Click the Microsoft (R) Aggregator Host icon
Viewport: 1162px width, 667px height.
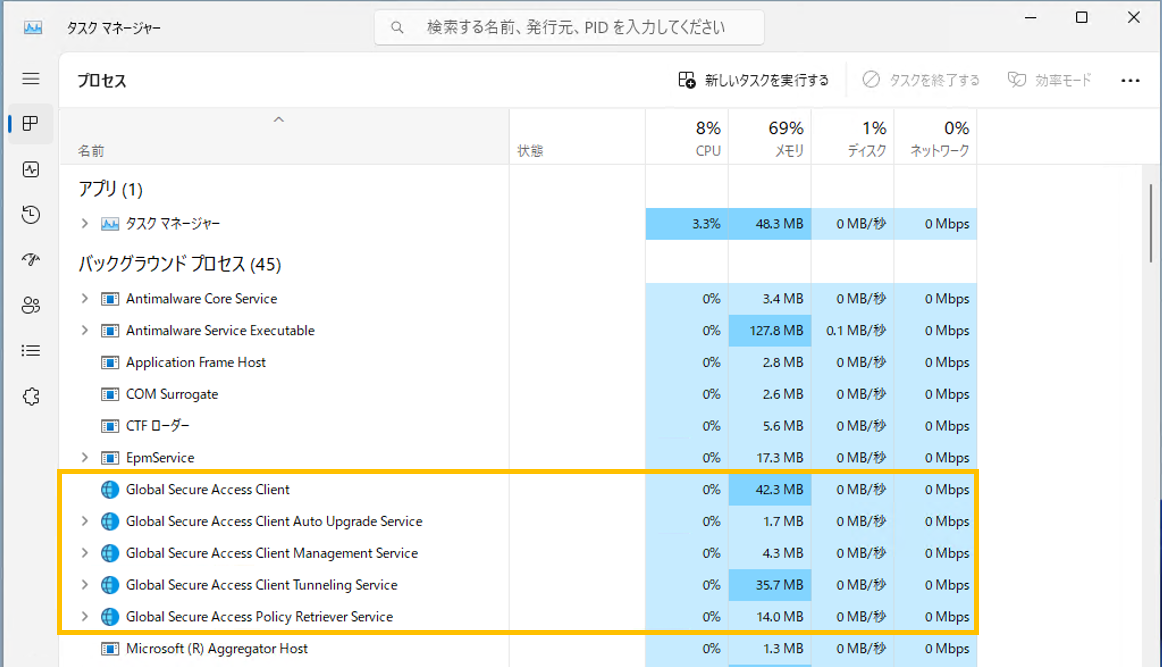110,649
